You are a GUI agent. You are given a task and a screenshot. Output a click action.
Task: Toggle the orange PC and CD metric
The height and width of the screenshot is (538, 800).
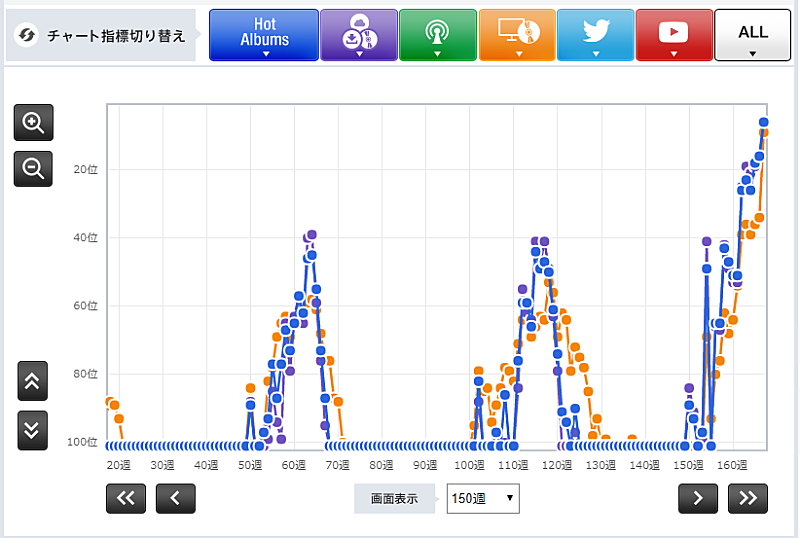point(516,35)
